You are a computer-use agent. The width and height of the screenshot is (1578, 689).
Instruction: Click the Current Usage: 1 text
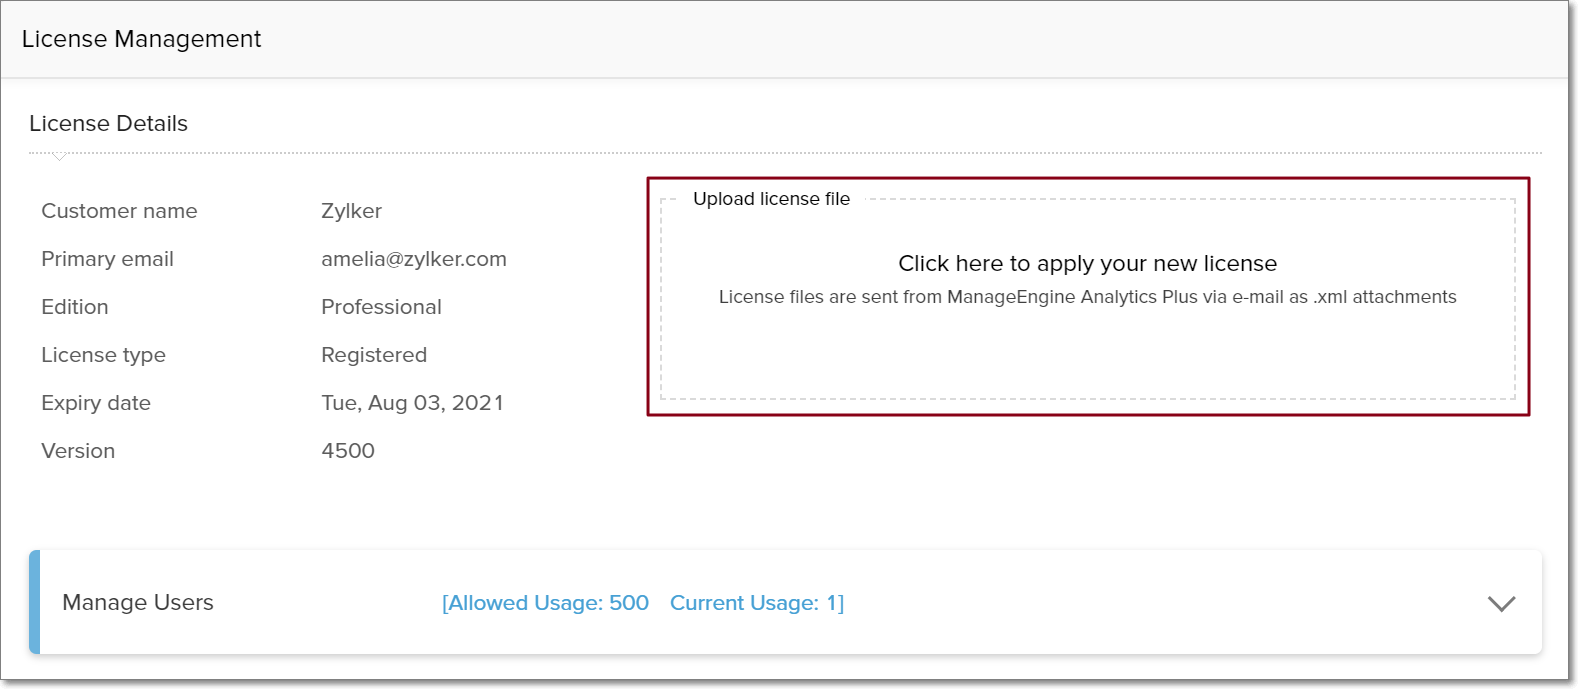(x=756, y=603)
